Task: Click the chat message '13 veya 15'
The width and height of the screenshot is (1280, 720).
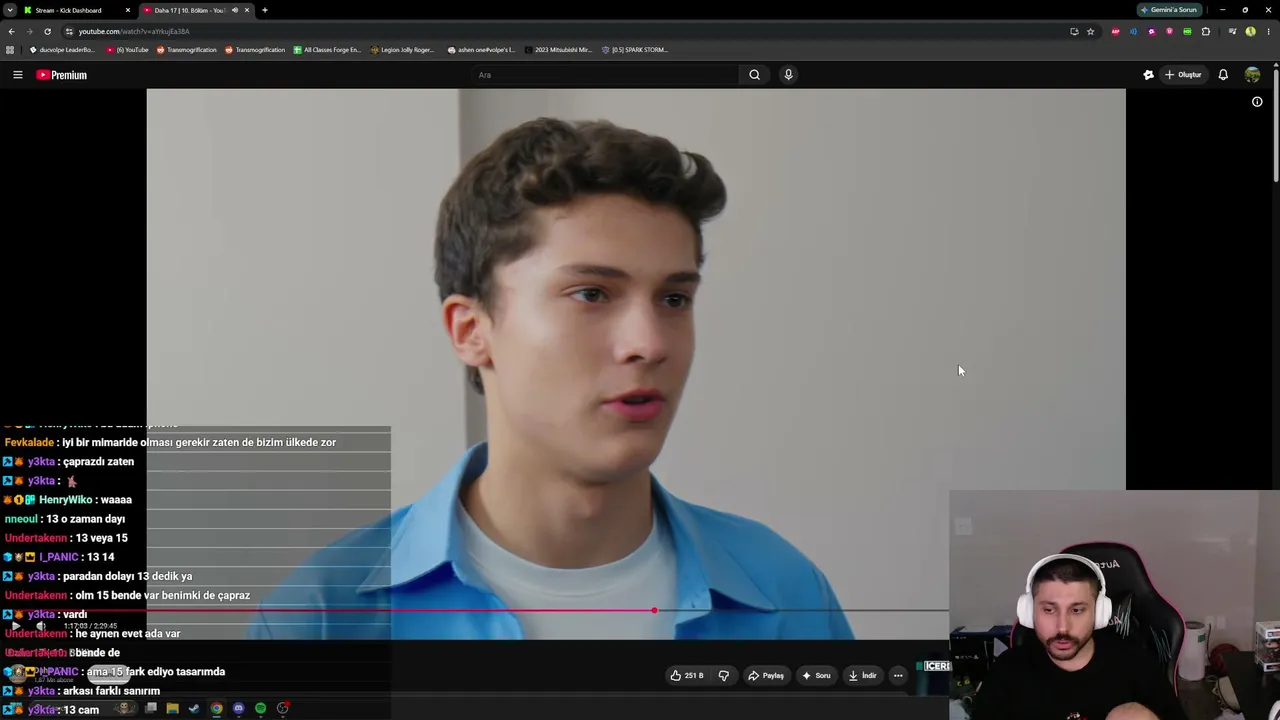Action: pos(102,538)
